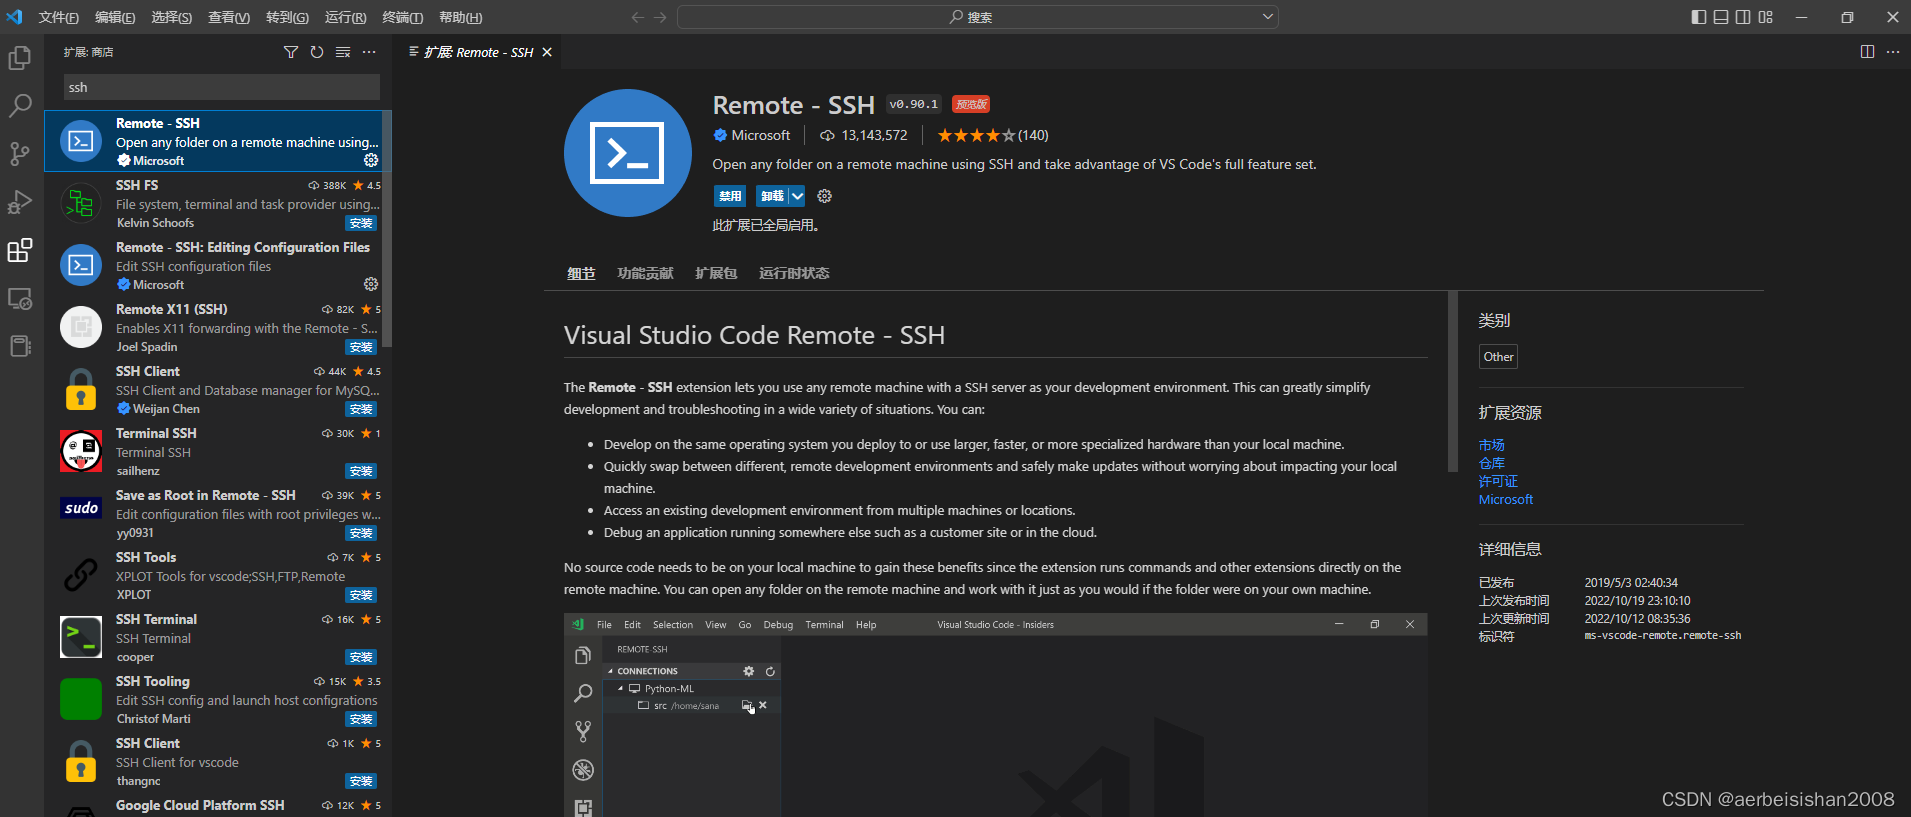Install the SSH Tooling extension
The width and height of the screenshot is (1911, 817).
tap(361, 719)
